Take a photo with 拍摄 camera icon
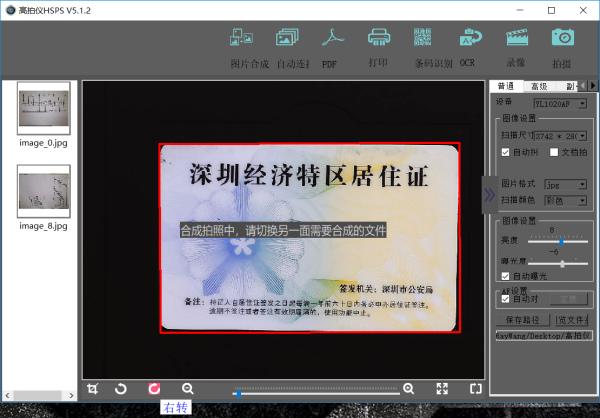Viewport: 600px width, 418px height. [x=562, y=37]
